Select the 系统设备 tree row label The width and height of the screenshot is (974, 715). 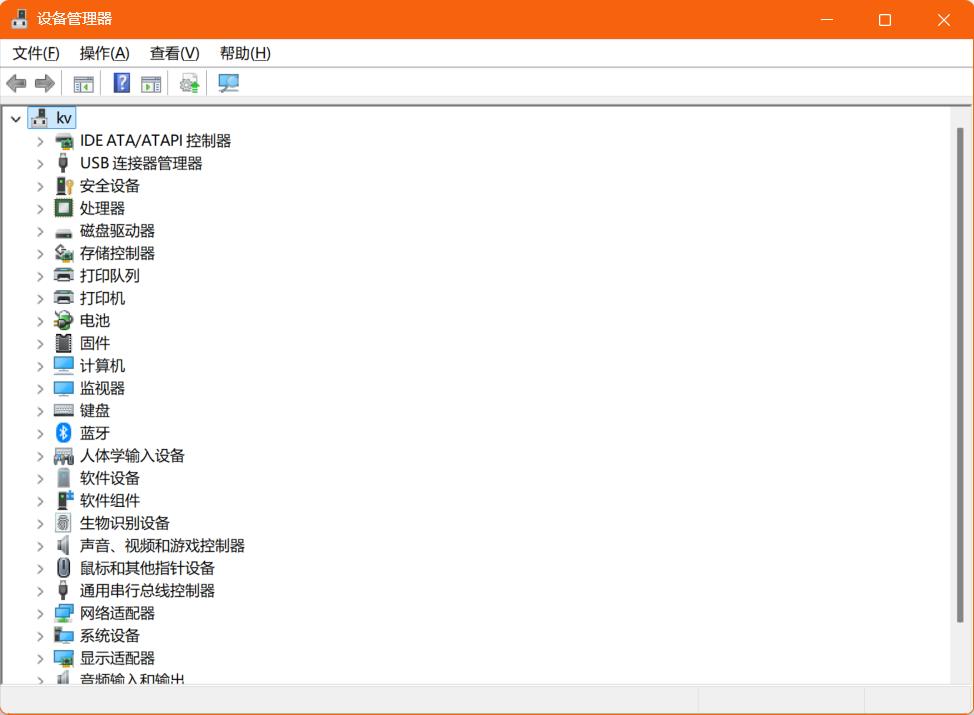(x=110, y=636)
